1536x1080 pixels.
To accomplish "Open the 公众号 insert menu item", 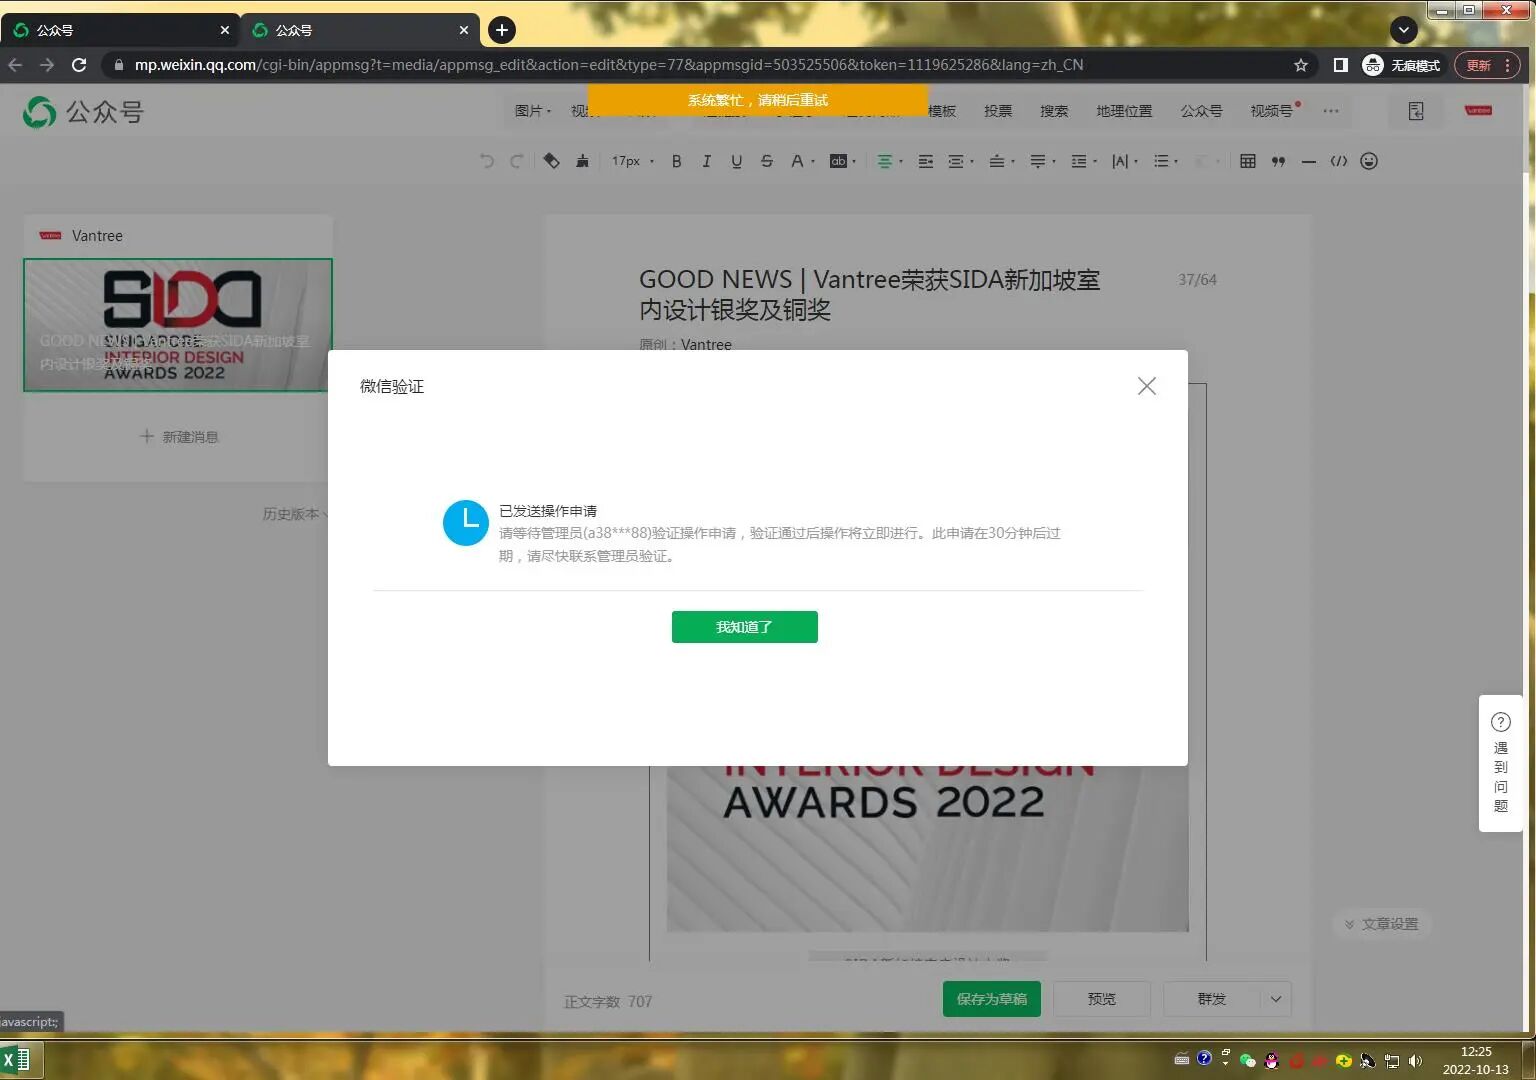I will click(x=1201, y=111).
